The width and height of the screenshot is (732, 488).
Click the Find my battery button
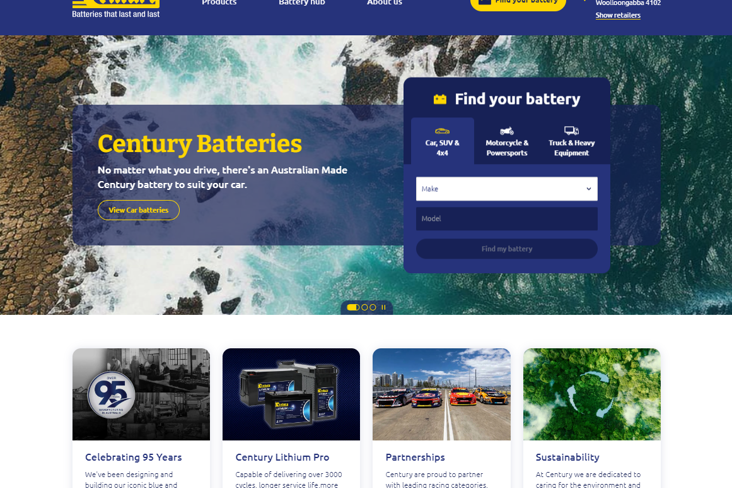tap(507, 249)
